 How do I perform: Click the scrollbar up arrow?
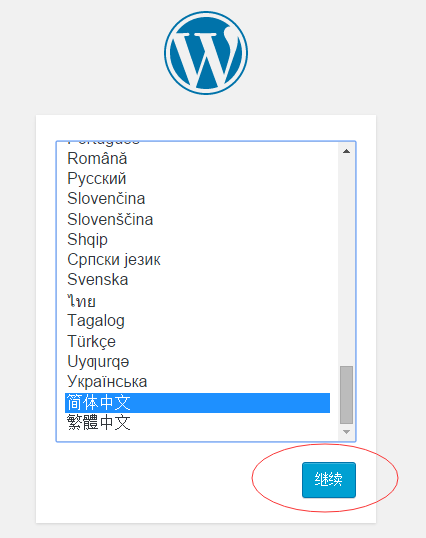click(x=346, y=151)
